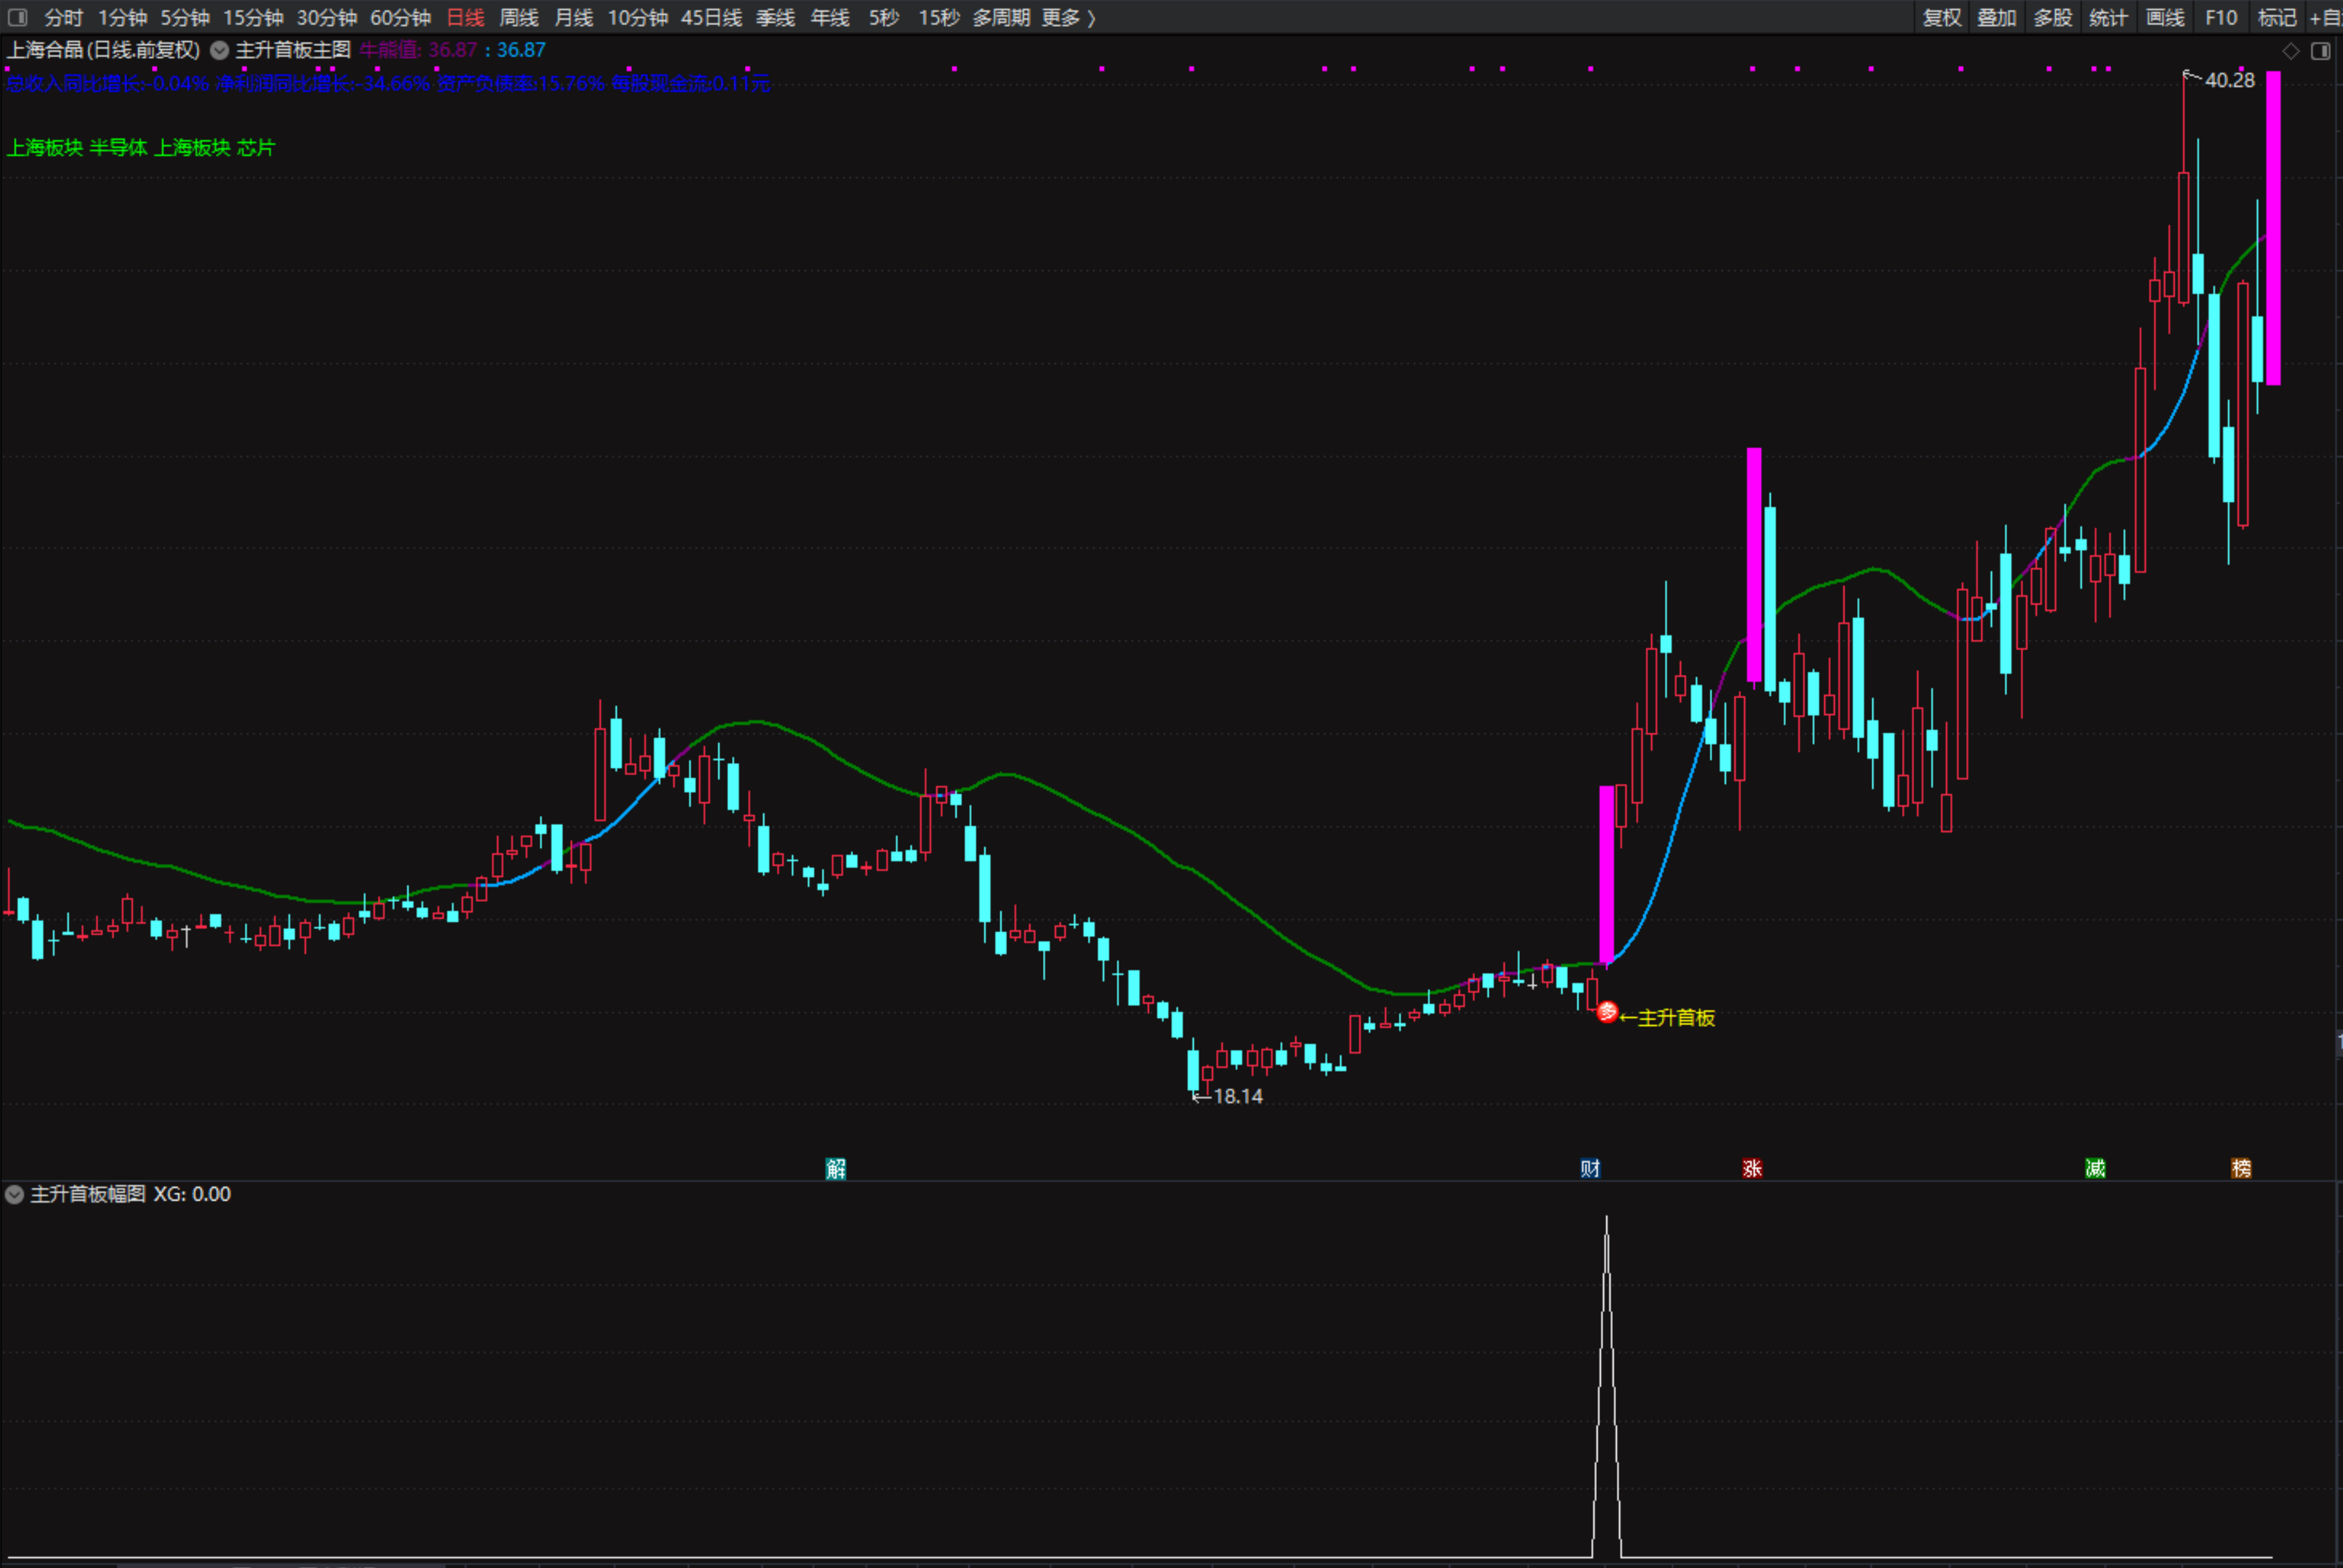
Task: Click the 画线 drawing tools button
Action: pos(2165,18)
